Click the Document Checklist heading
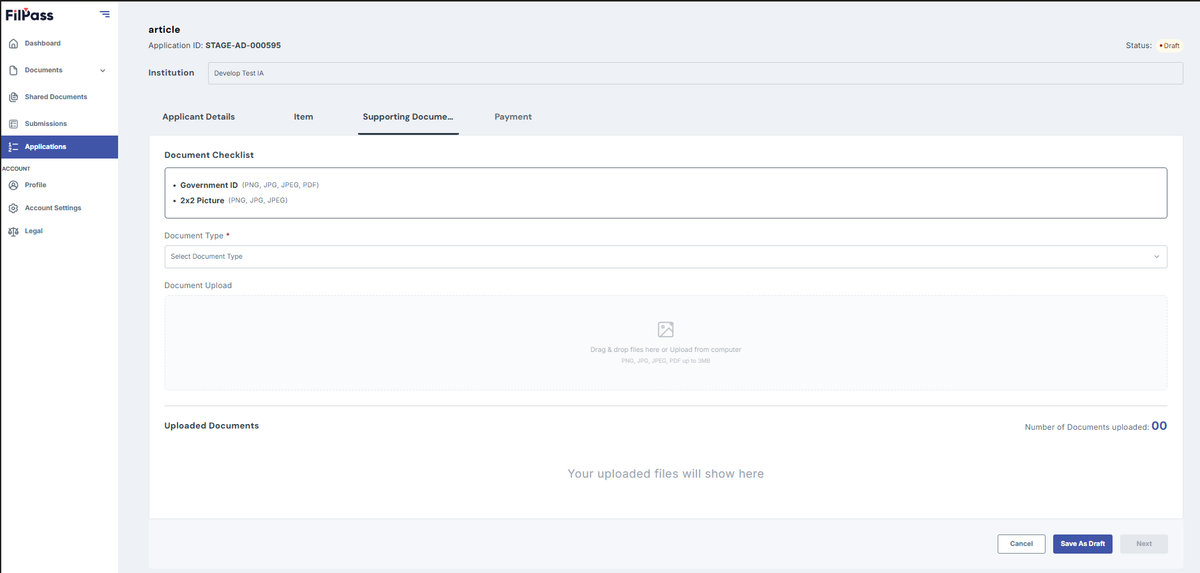 (x=209, y=155)
